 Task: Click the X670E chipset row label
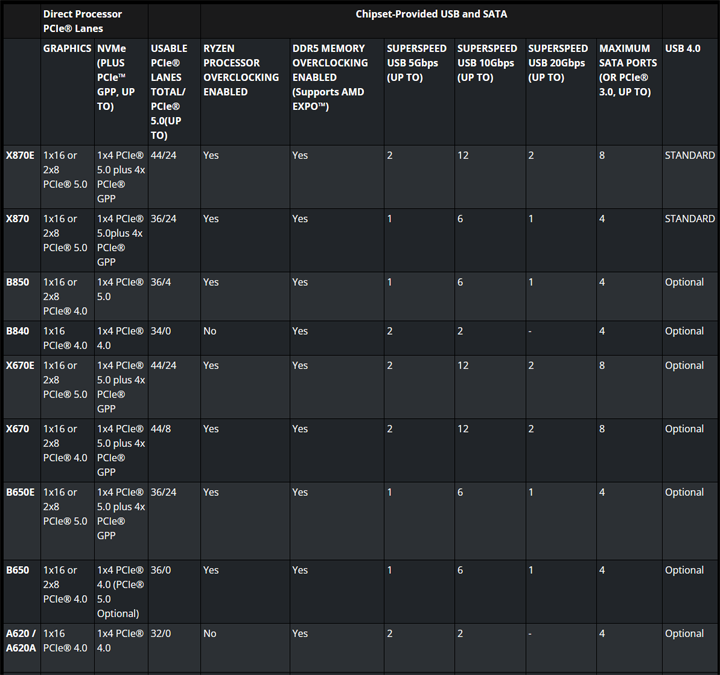pyautogui.click(x=20, y=366)
